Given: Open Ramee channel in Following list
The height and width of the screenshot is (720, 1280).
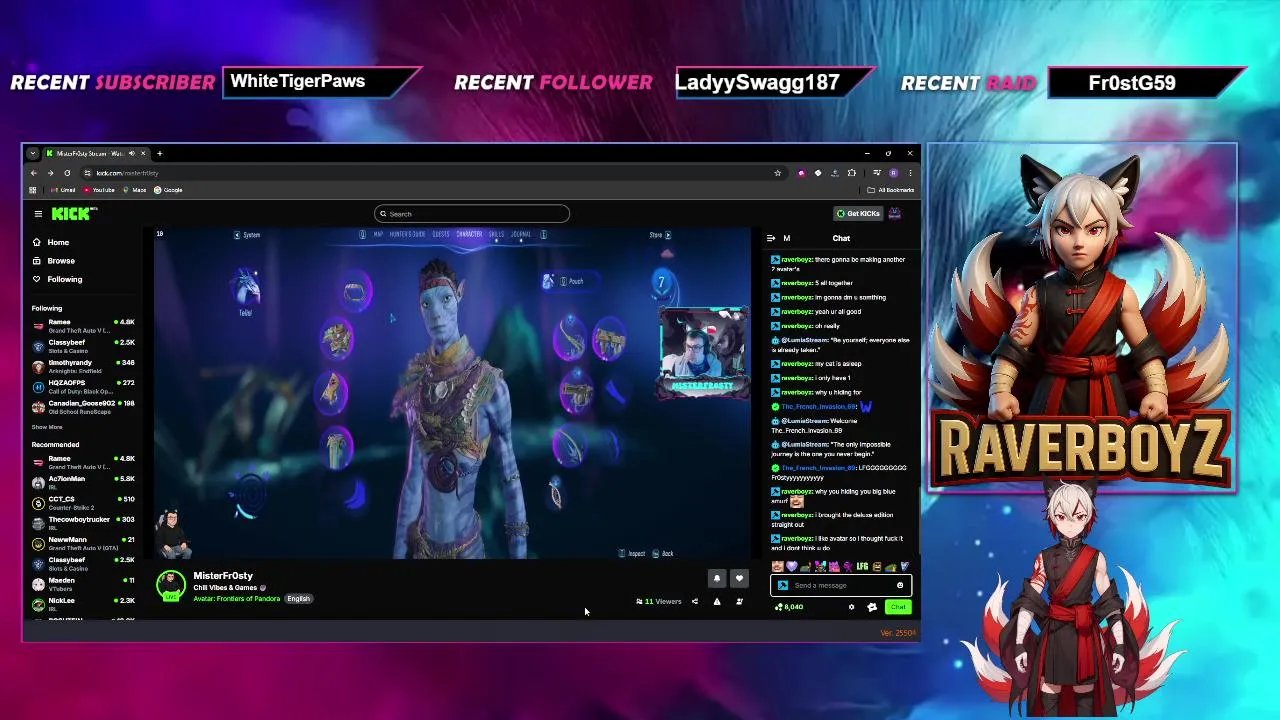Looking at the screenshot, I should click(x=84, y=325).
